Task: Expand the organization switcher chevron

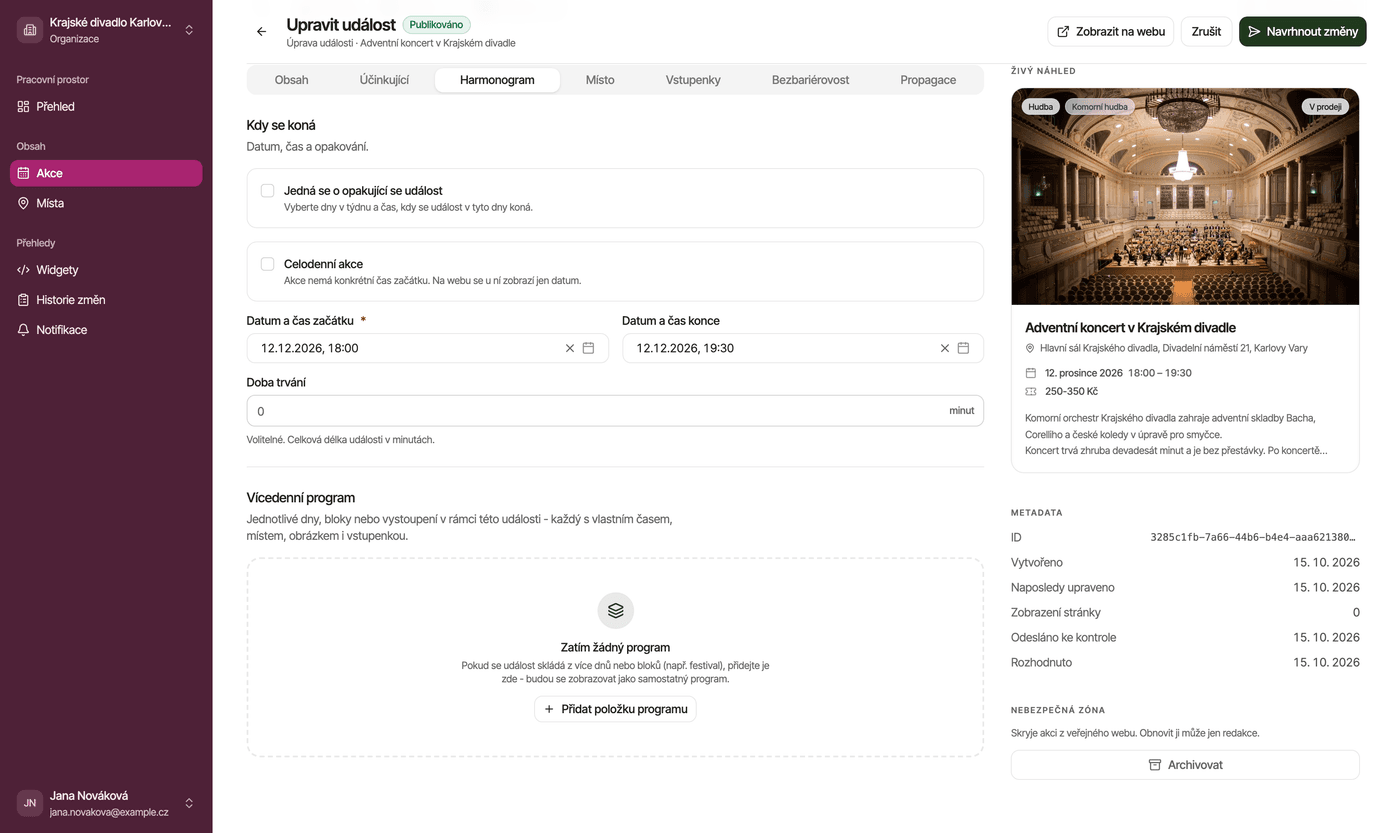Action: (x=189, y=30)
